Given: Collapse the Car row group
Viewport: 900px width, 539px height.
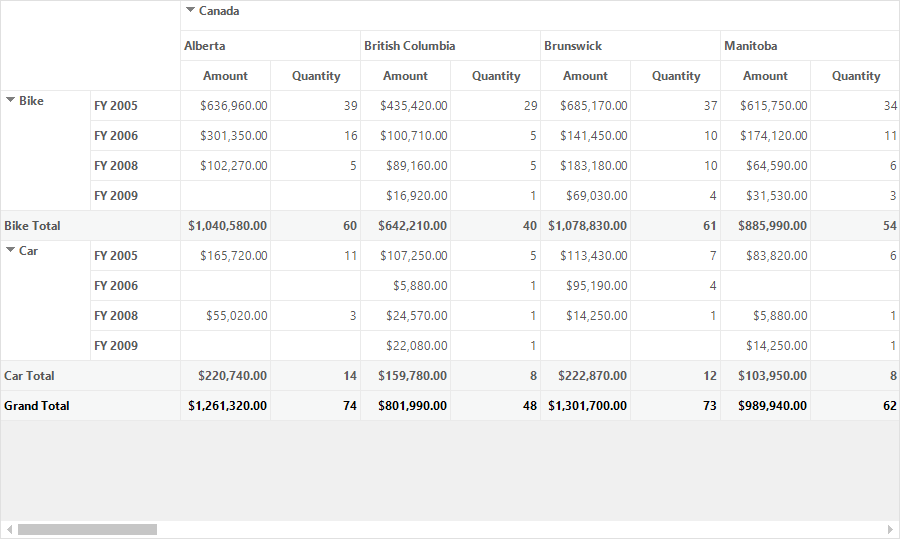Looking at the screenshot, I should [x=10, y=250].
